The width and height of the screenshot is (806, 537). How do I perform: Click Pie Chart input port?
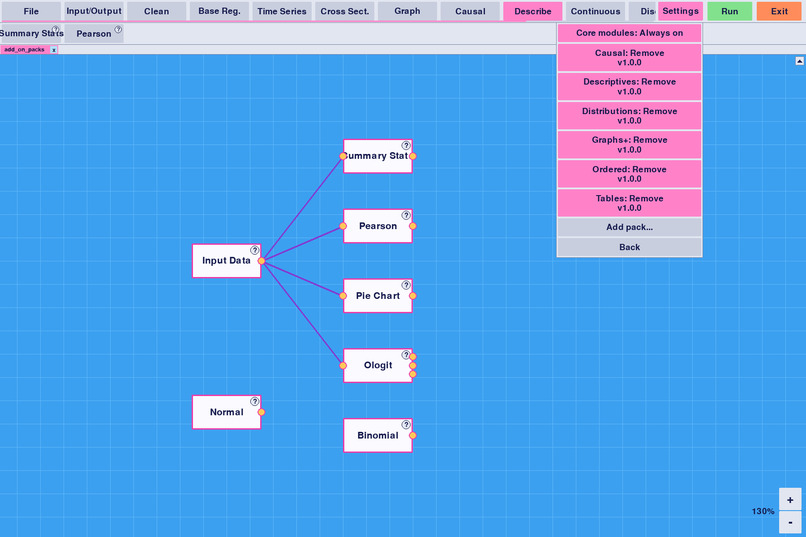[x=343, y=296]
